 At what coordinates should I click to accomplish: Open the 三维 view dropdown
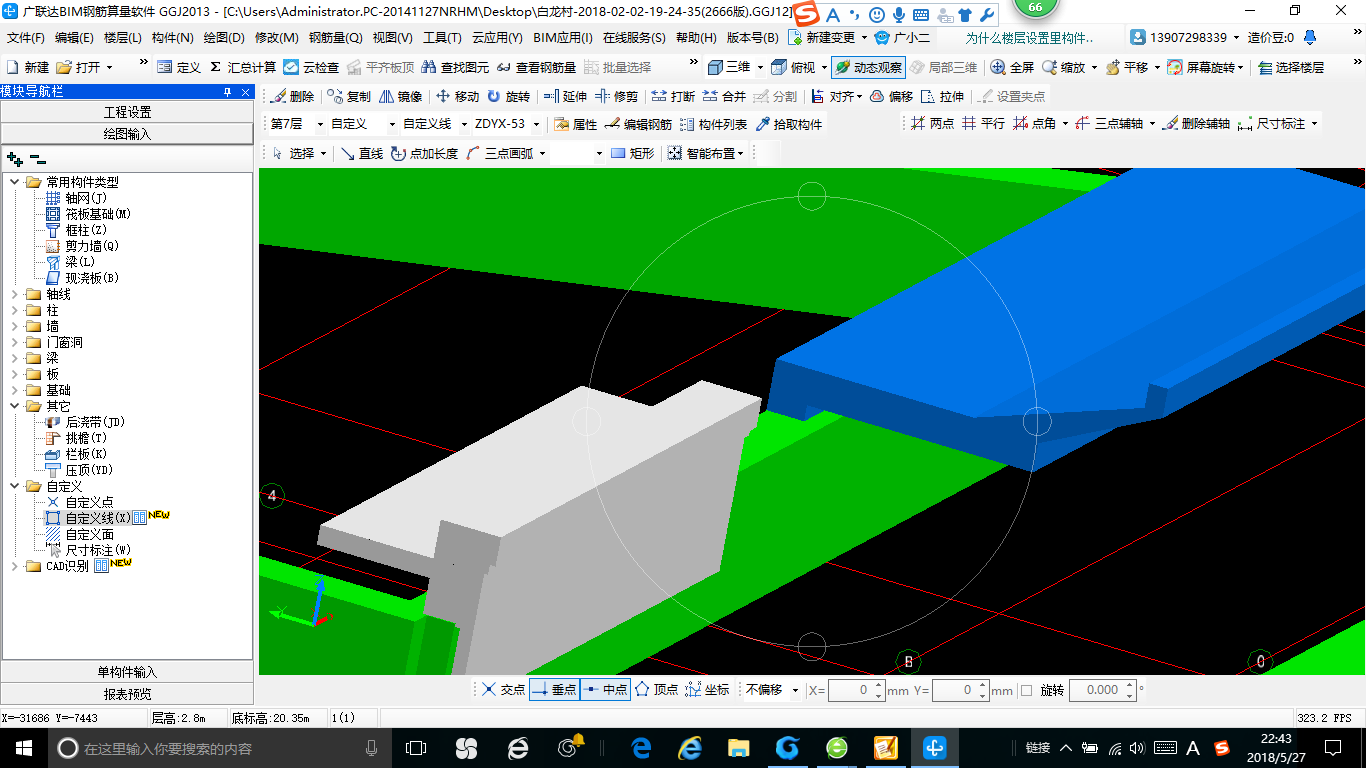tap(760, 67)
